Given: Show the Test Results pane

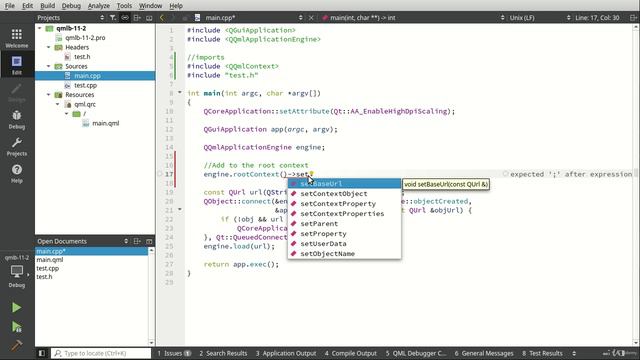Looking at the screenshot, I should (542, 353).
